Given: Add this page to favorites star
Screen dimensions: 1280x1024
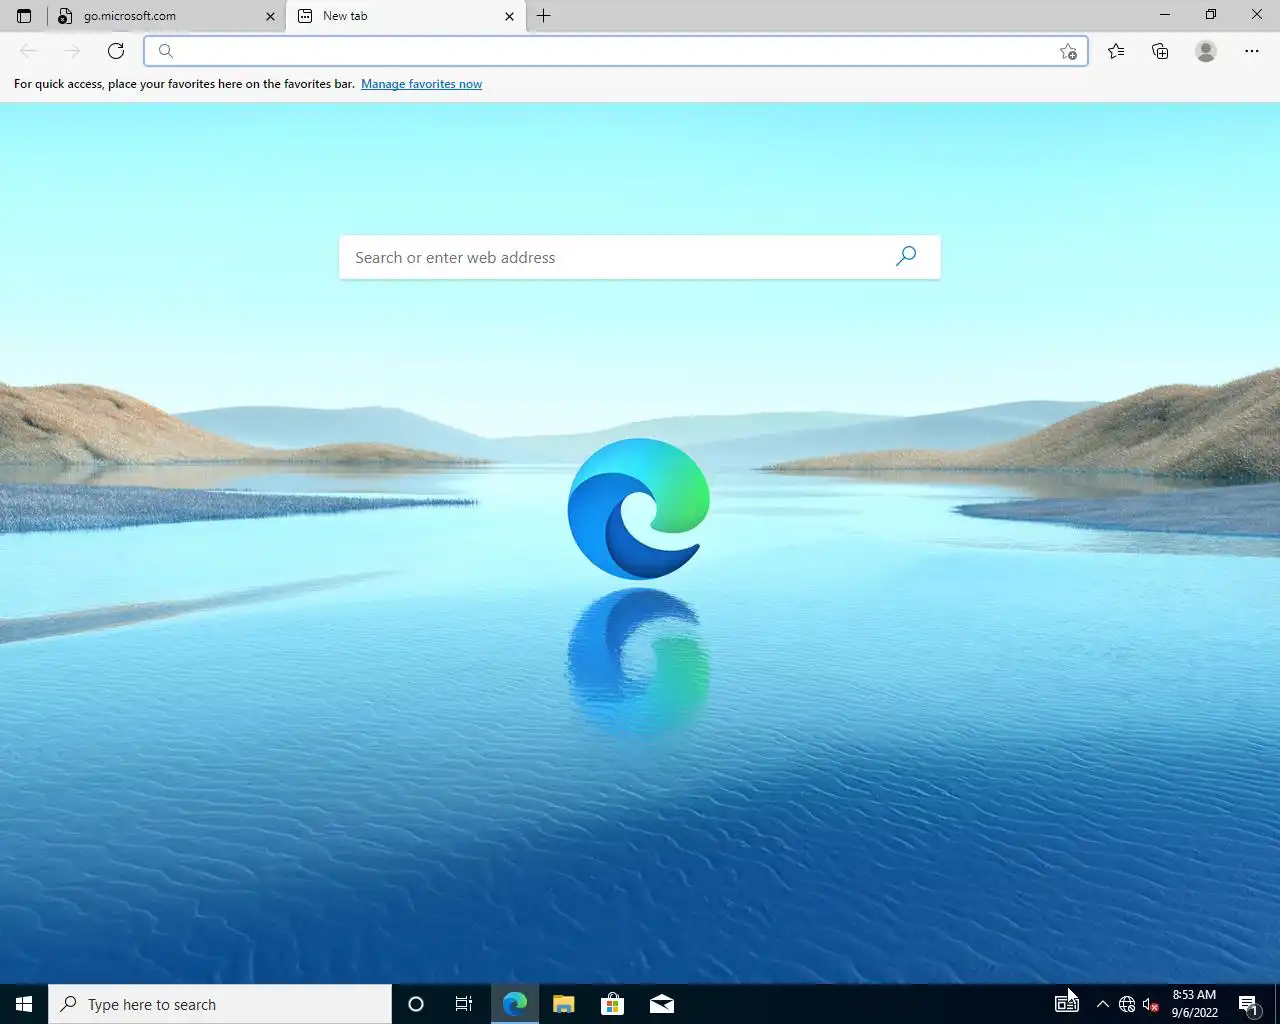Looking at the screenshot, I should [x=1068, y=52].
